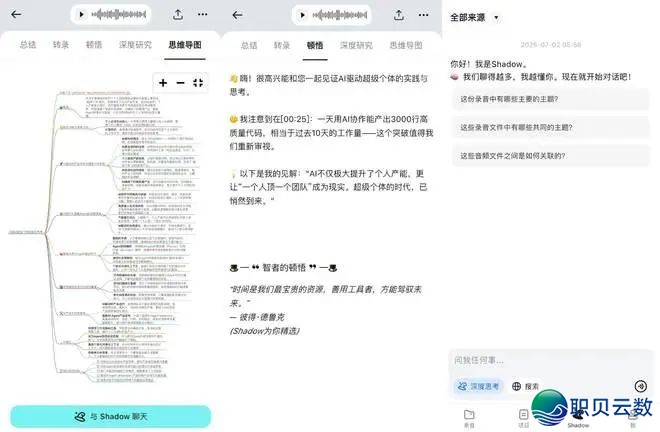Screen dimensions: 660x432
Task: Select the 深度研究 tab in the middle panel
Action: 357,45
